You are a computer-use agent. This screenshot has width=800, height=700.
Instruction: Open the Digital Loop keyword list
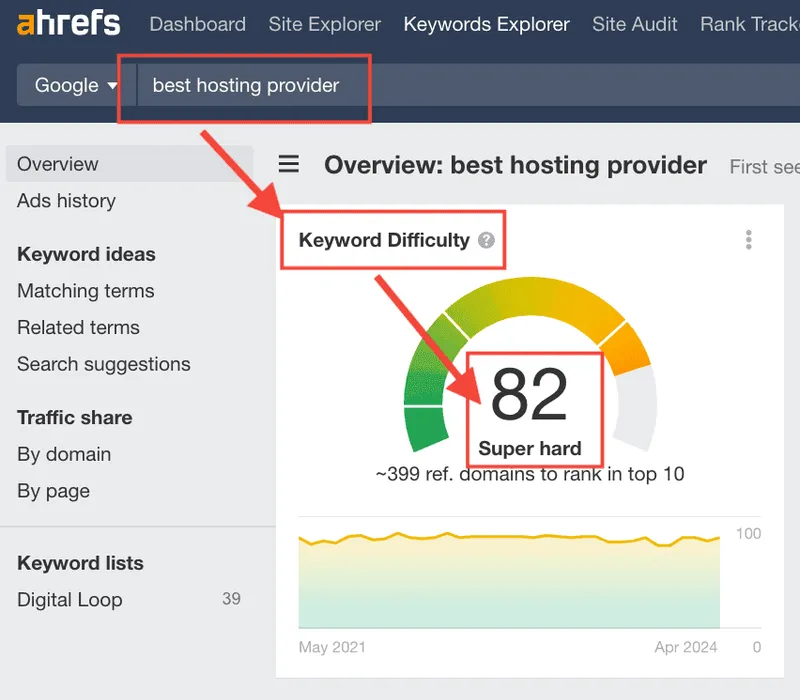point(70,600)
